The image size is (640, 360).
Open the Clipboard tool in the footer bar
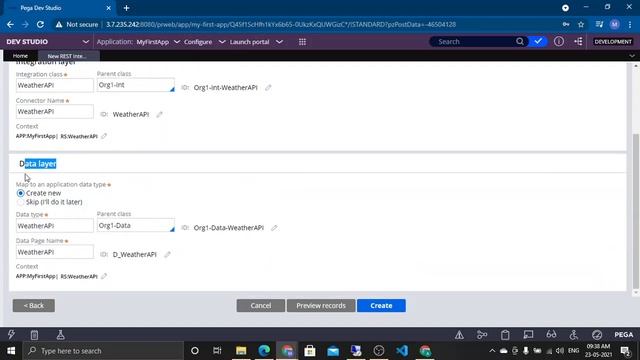[34, 335]
